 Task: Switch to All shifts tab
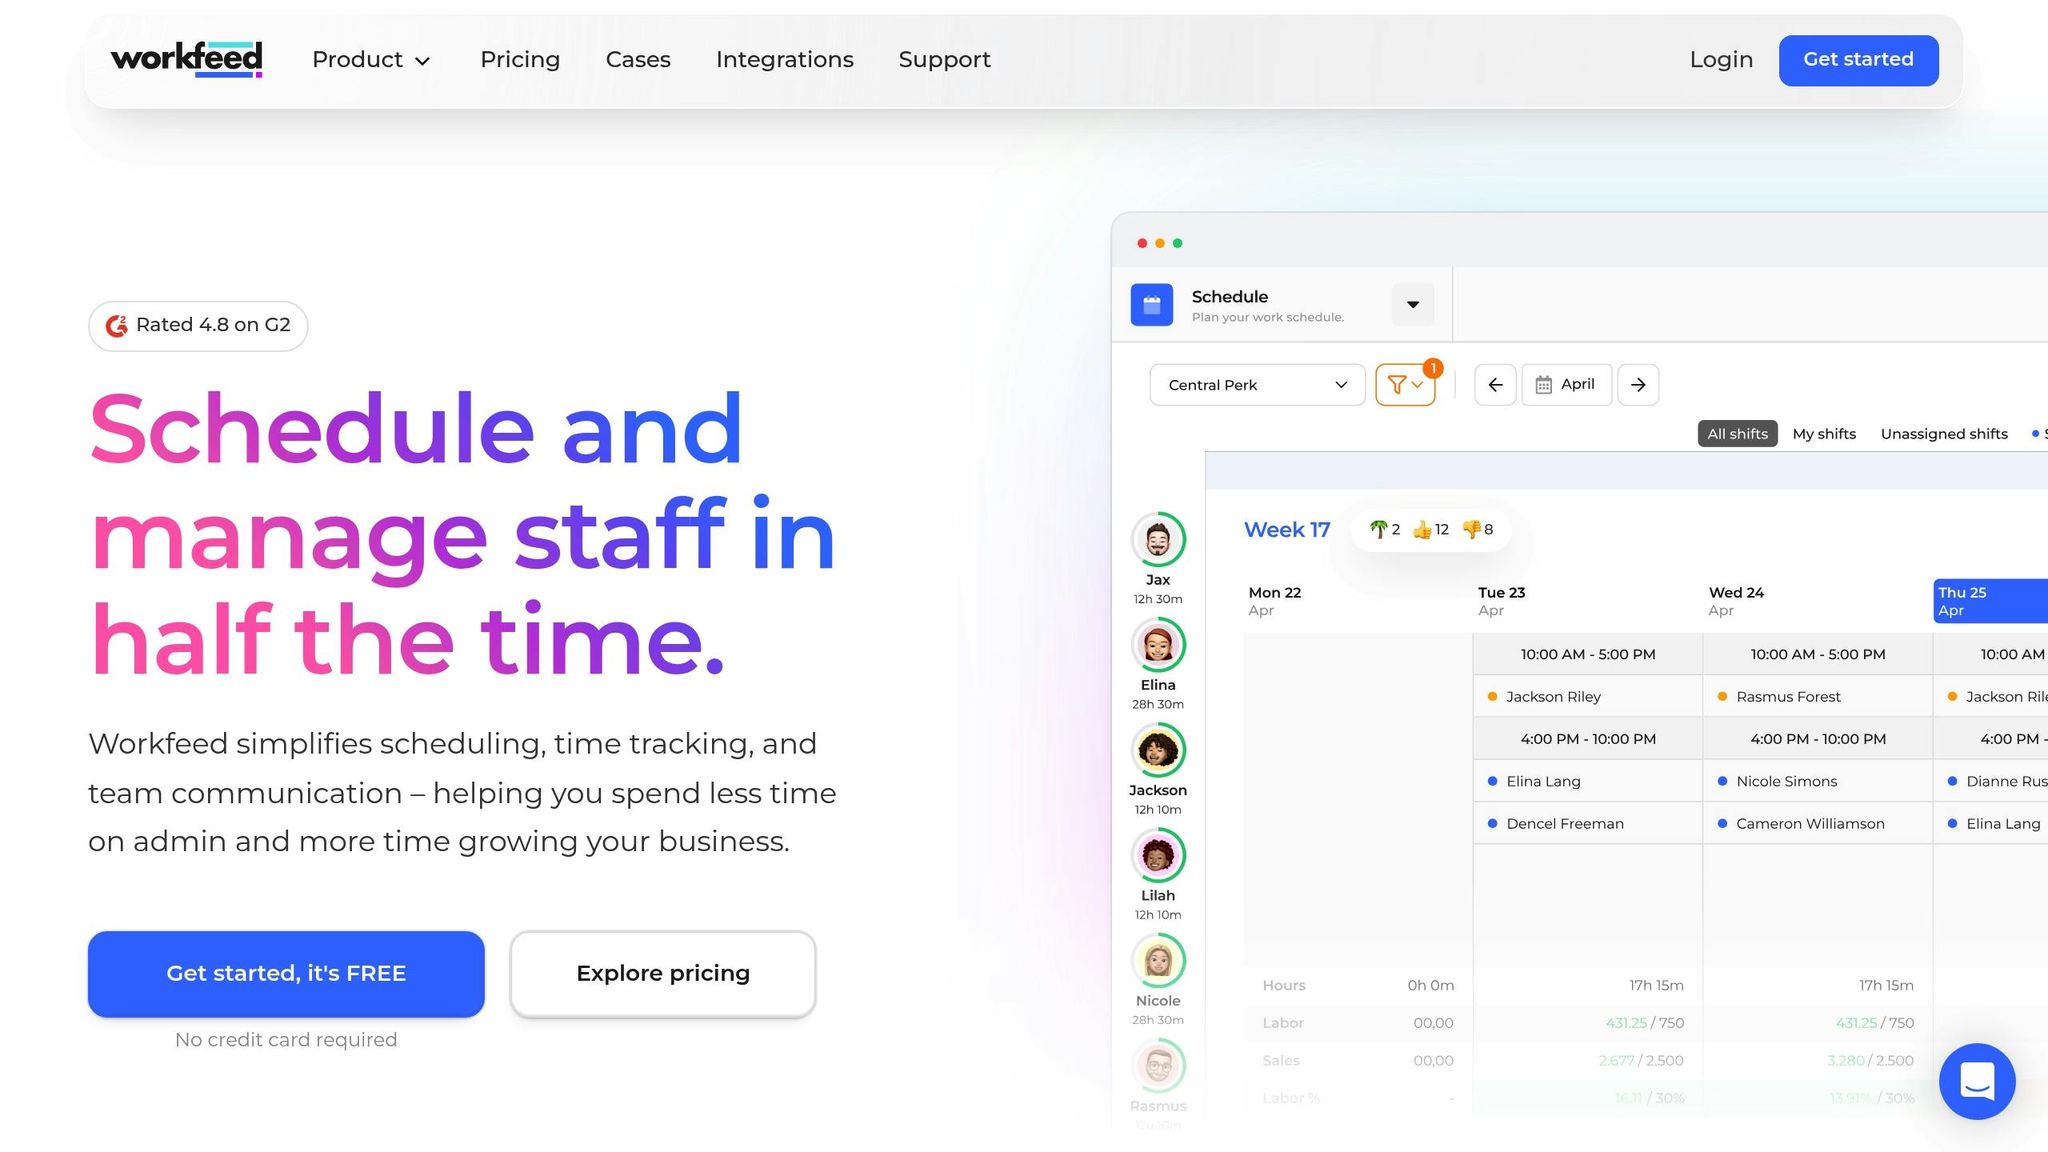click(1738, 434)
